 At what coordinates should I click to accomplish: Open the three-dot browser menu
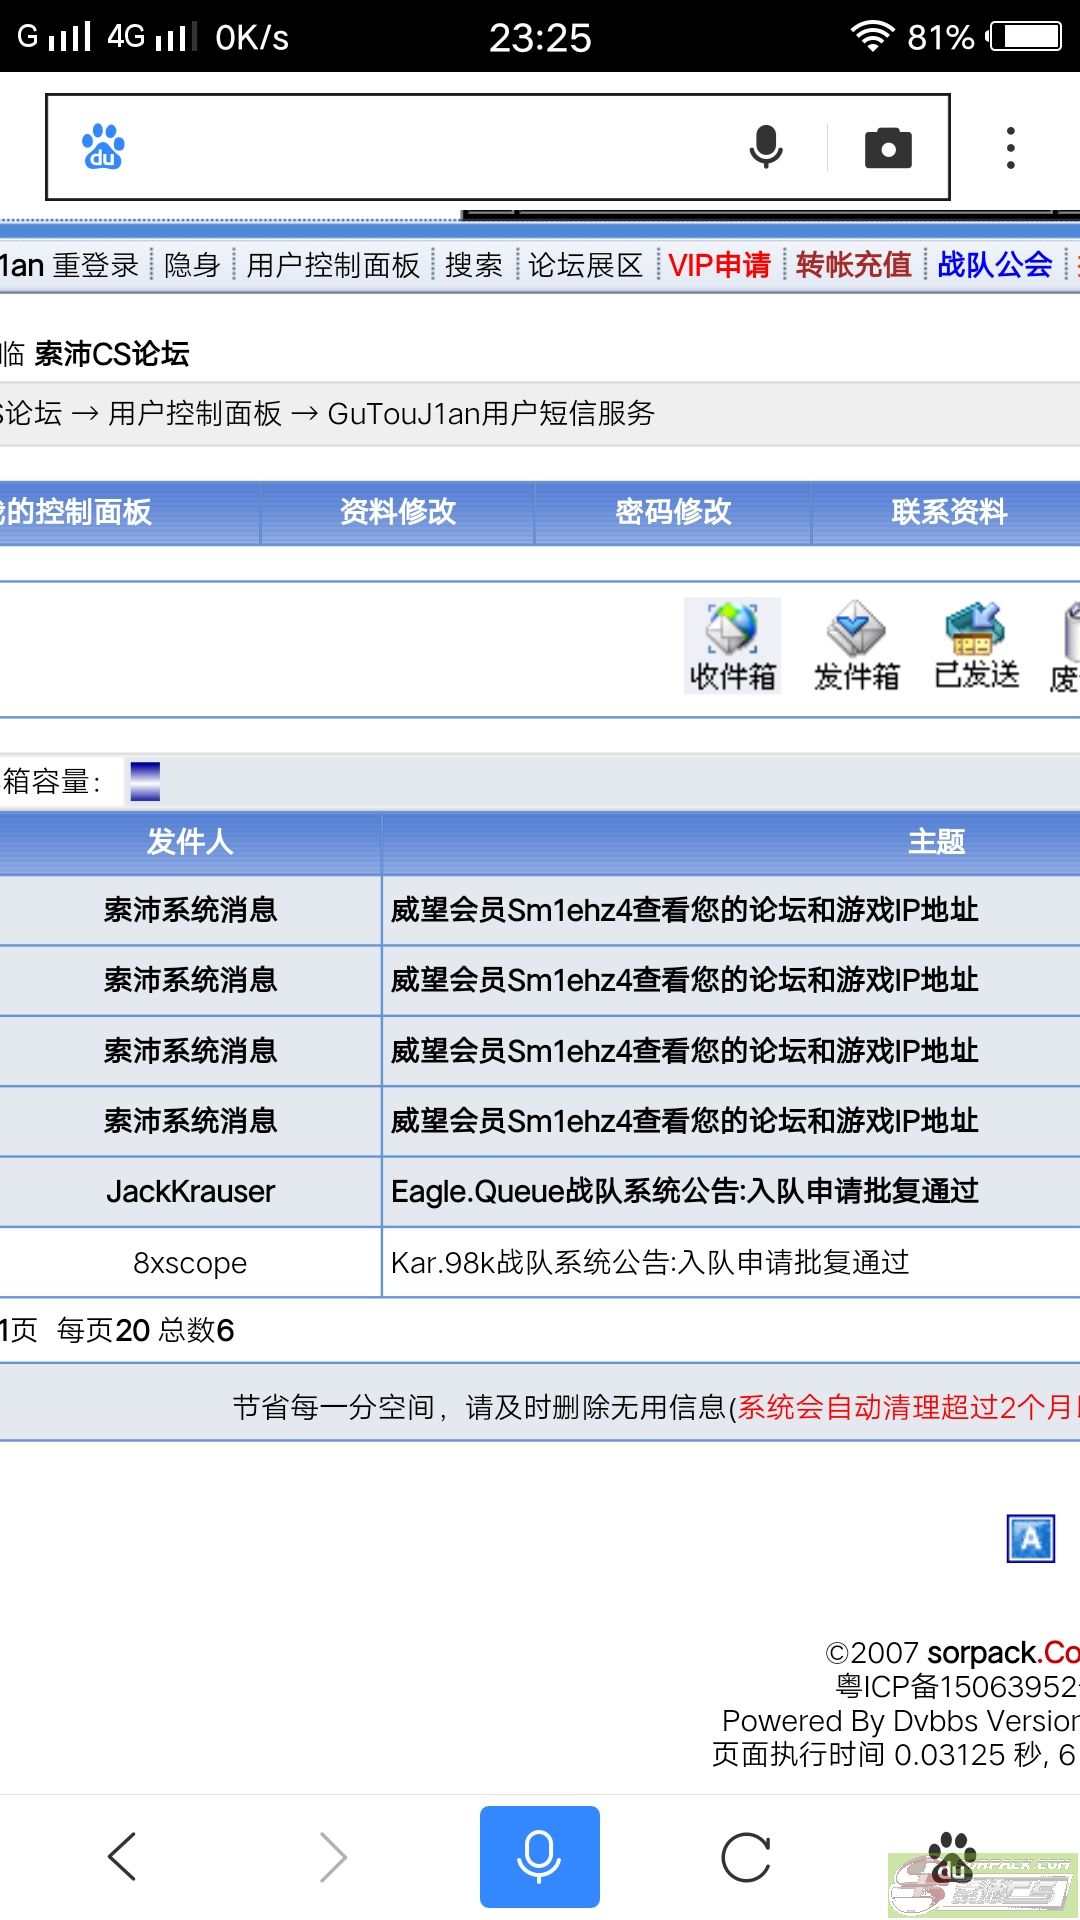(1011, 148)
